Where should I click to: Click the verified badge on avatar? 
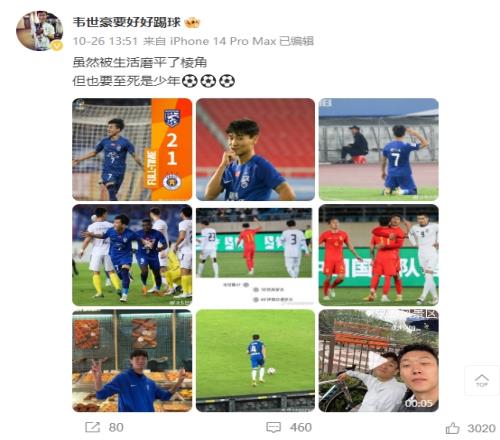click(57, 45)
